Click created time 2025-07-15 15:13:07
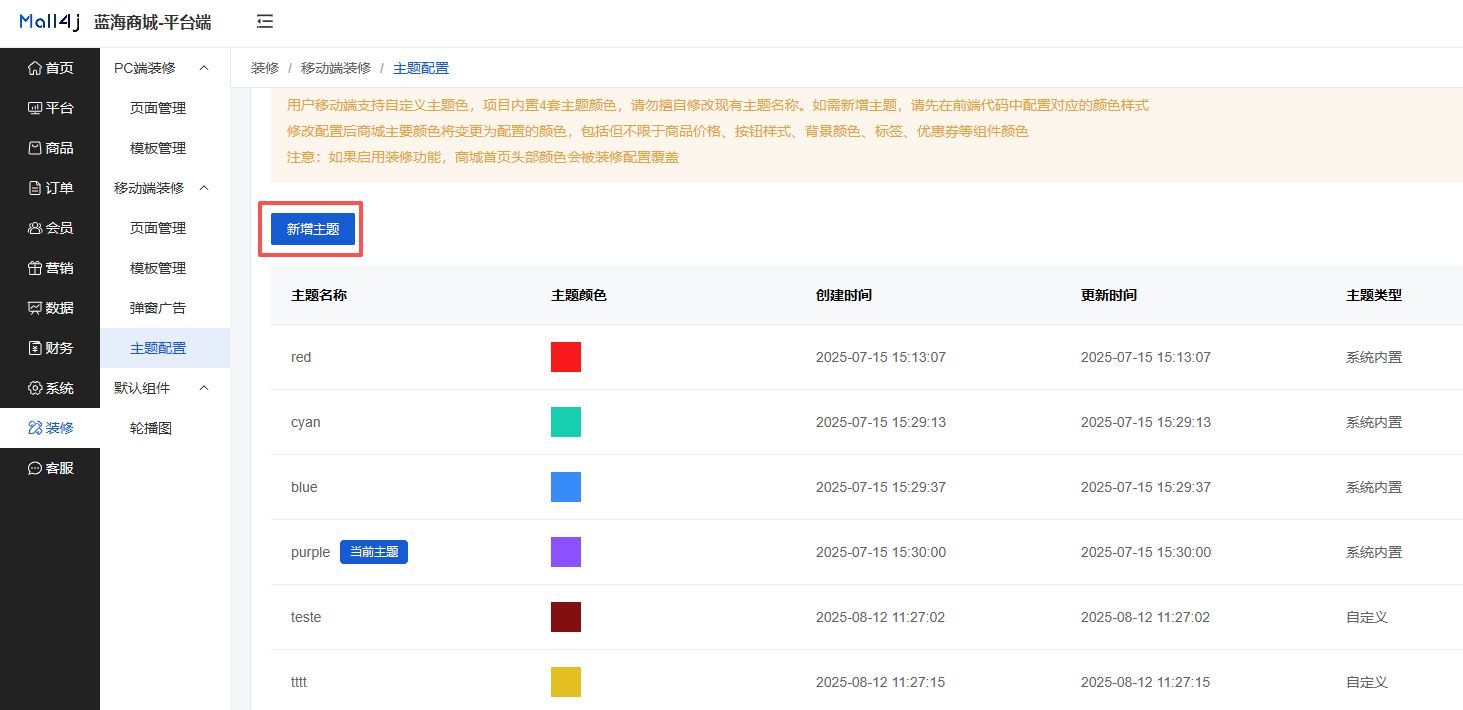Viewport: 1463px width, 710px height. point(881,357)
